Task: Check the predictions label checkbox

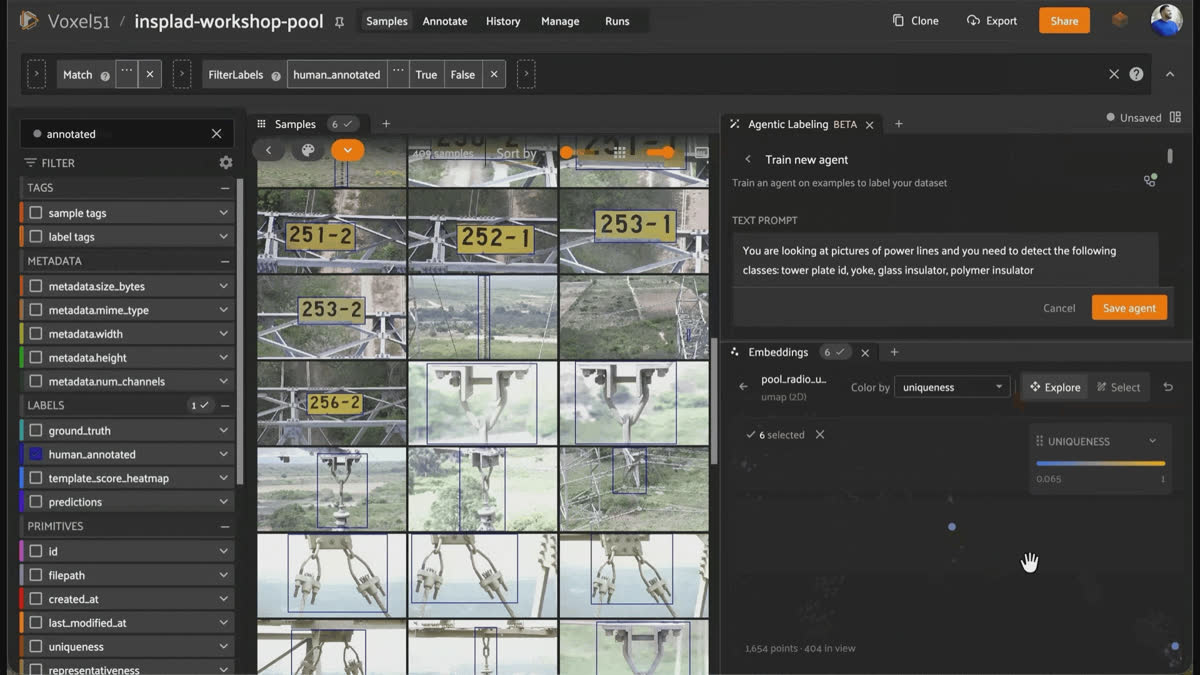Action: point(36,502)
